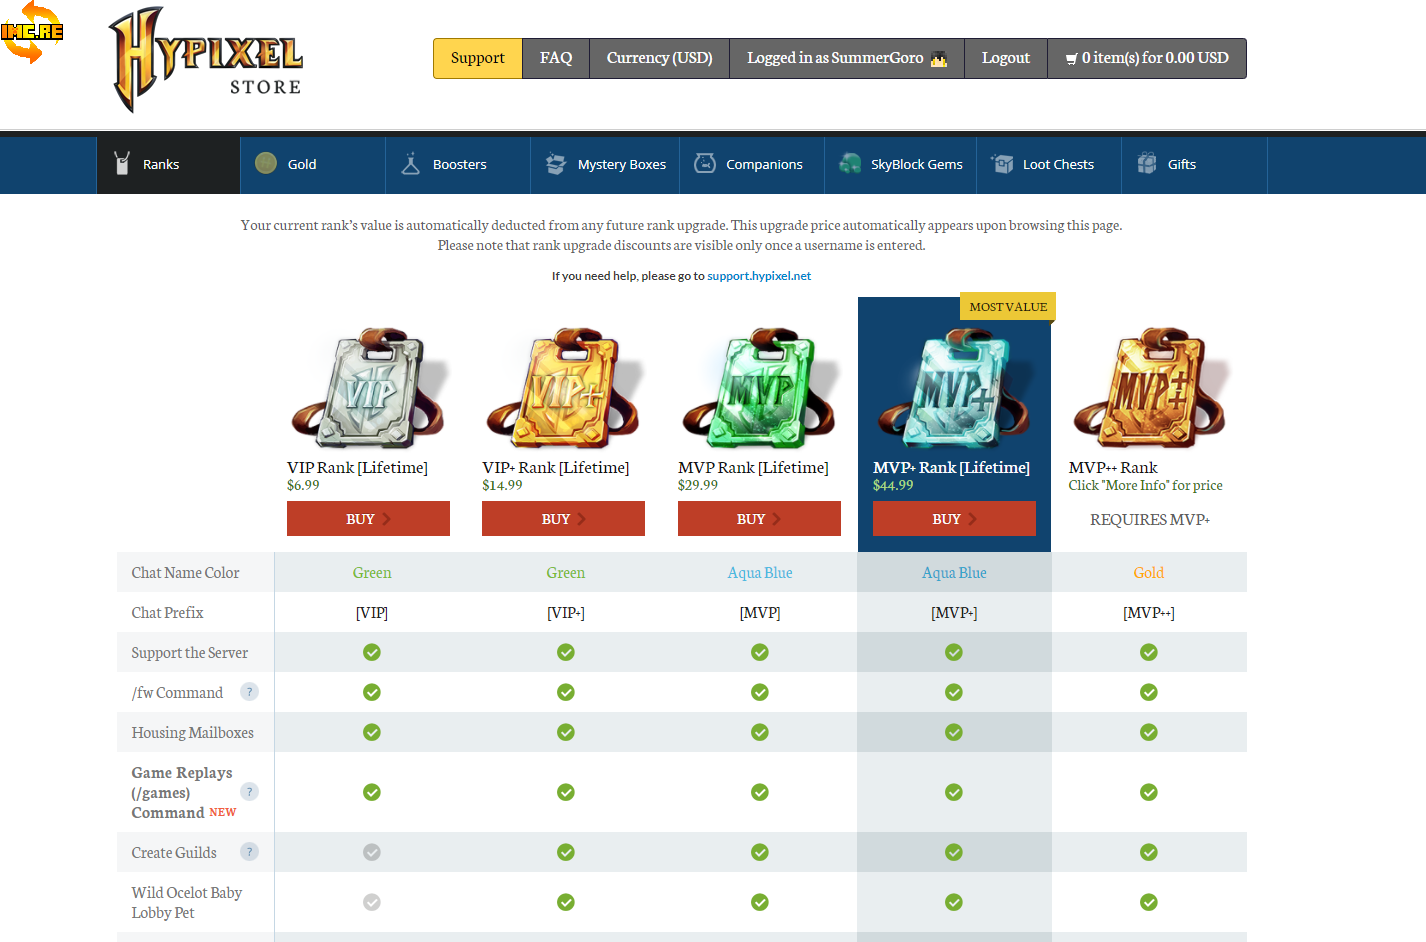The height and width of the screenshot is (942, 1426).
Task: Open the Loot Chests category
Action: click(1043, 165)
